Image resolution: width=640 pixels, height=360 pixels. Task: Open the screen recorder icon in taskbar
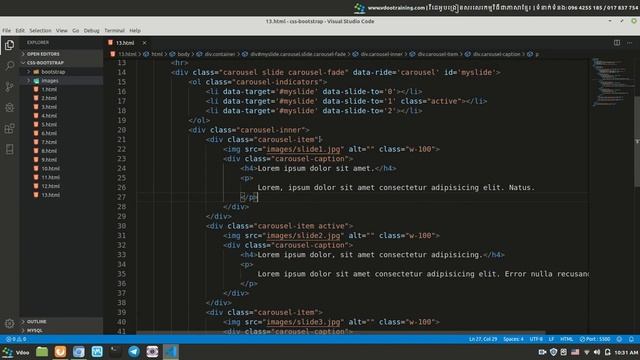pyautogui.click(x=152, y=351)
